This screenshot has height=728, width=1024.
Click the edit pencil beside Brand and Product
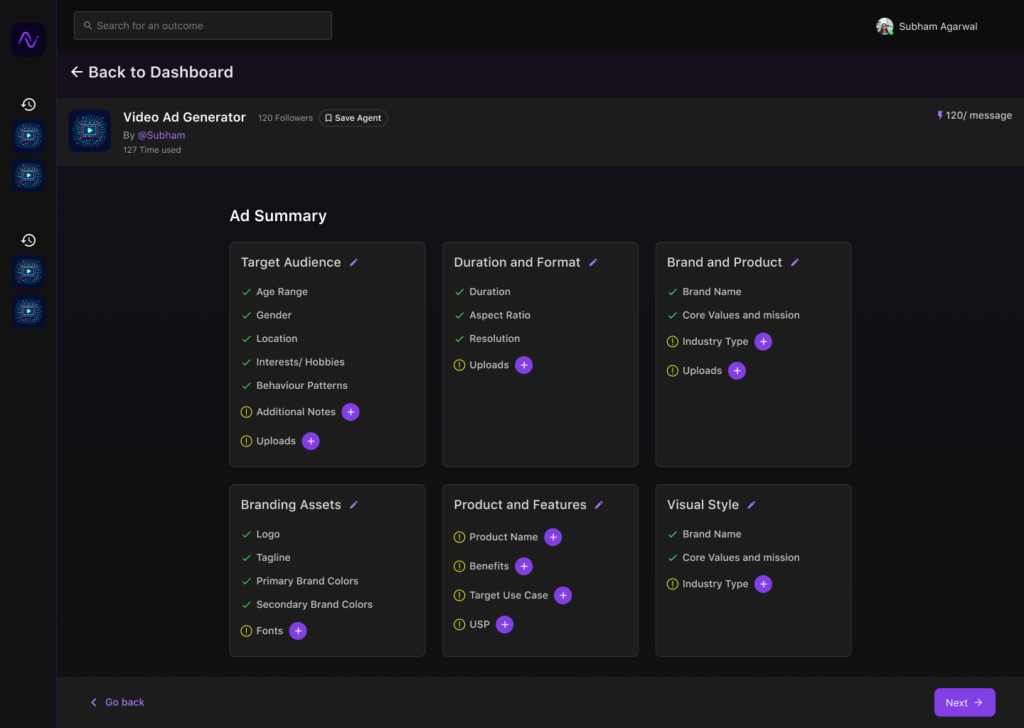[795, 263]
